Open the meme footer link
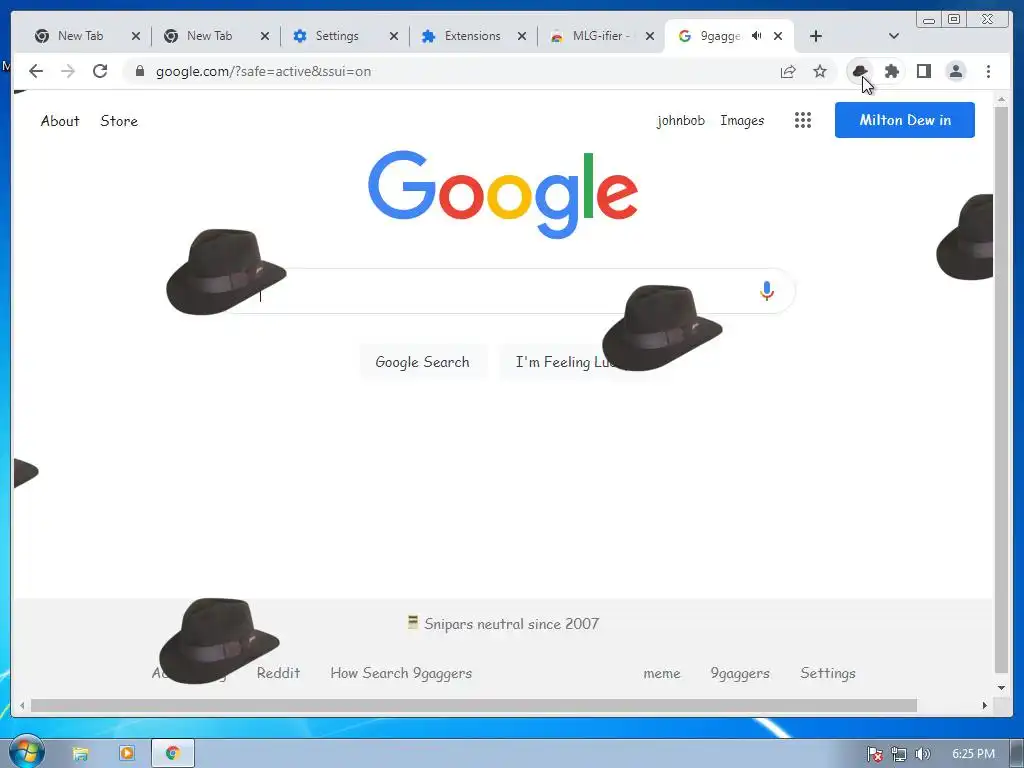Viewport: 1024px width, 768px height. [x=662, y=673]
